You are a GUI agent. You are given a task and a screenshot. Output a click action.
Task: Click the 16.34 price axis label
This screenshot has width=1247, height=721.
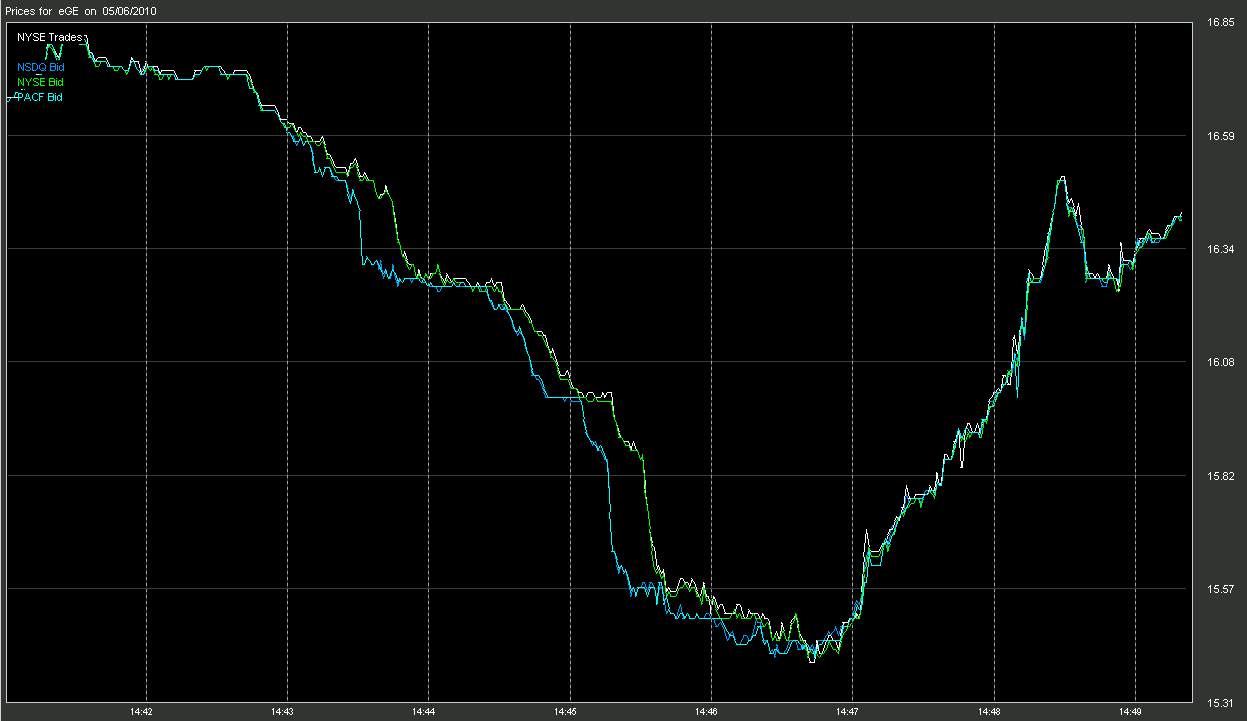point(1219,249)
